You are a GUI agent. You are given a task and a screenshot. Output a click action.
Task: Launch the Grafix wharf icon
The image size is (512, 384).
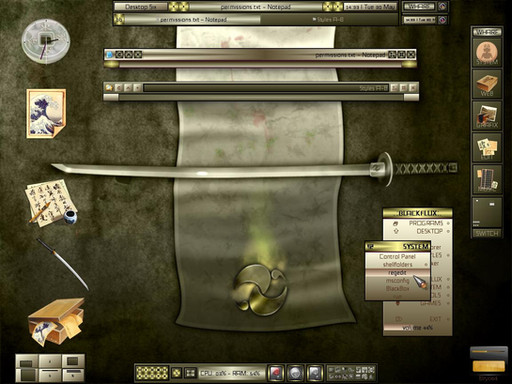tap(487, 116)
